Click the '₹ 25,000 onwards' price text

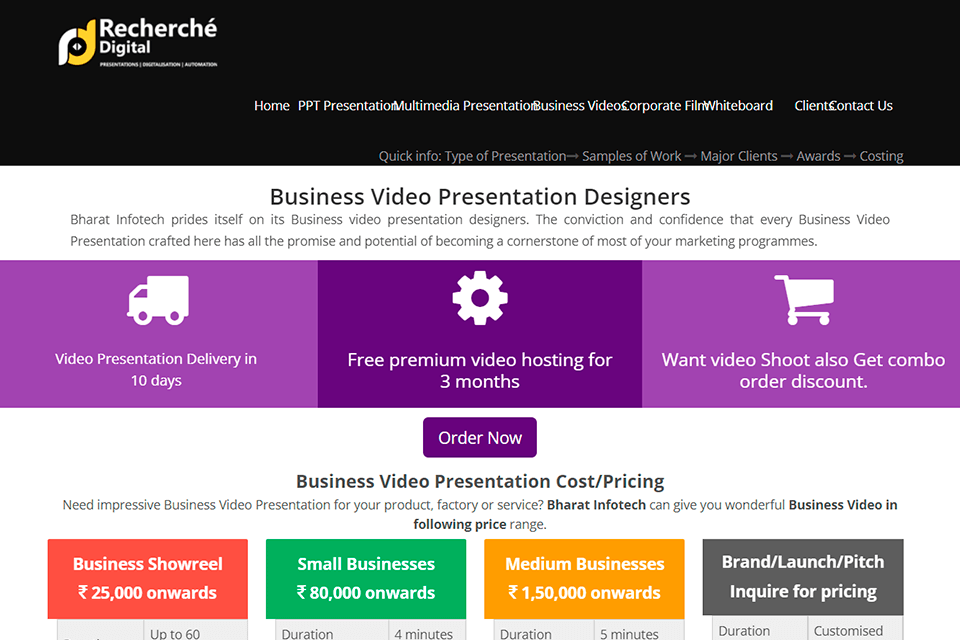(148, 593)
